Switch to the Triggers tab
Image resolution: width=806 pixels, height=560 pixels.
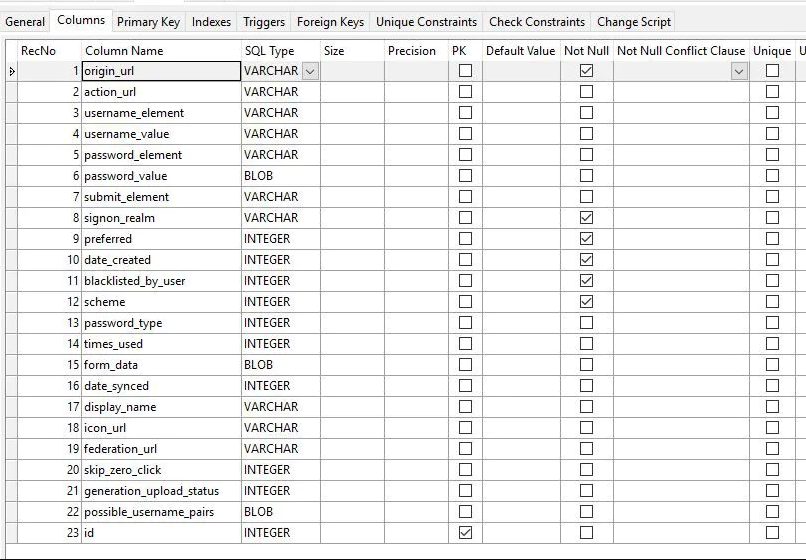pyautogui.click(x=264, y=21)
